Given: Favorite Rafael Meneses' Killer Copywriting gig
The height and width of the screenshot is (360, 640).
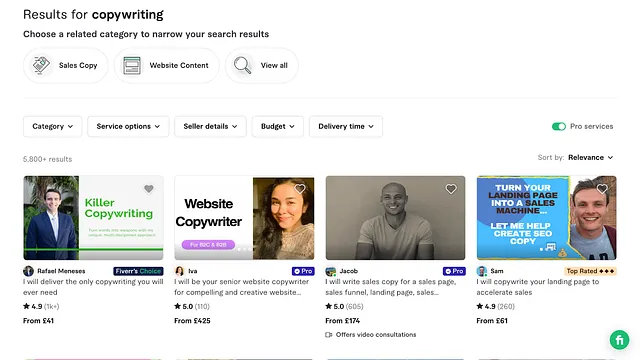Looking at the screenshot, I should point(149,189).
